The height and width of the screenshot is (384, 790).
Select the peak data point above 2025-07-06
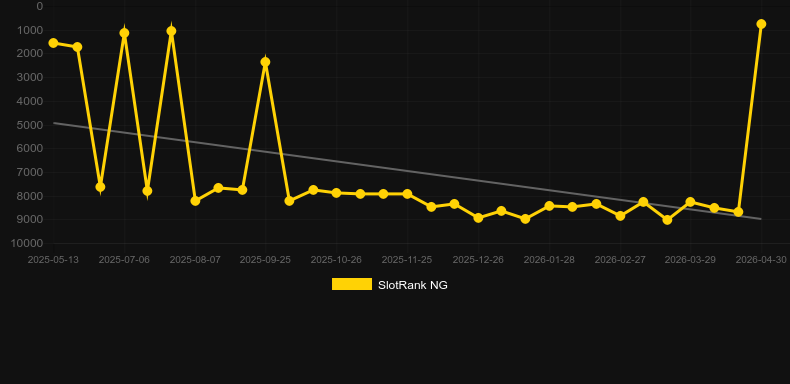tap(124, 33)
